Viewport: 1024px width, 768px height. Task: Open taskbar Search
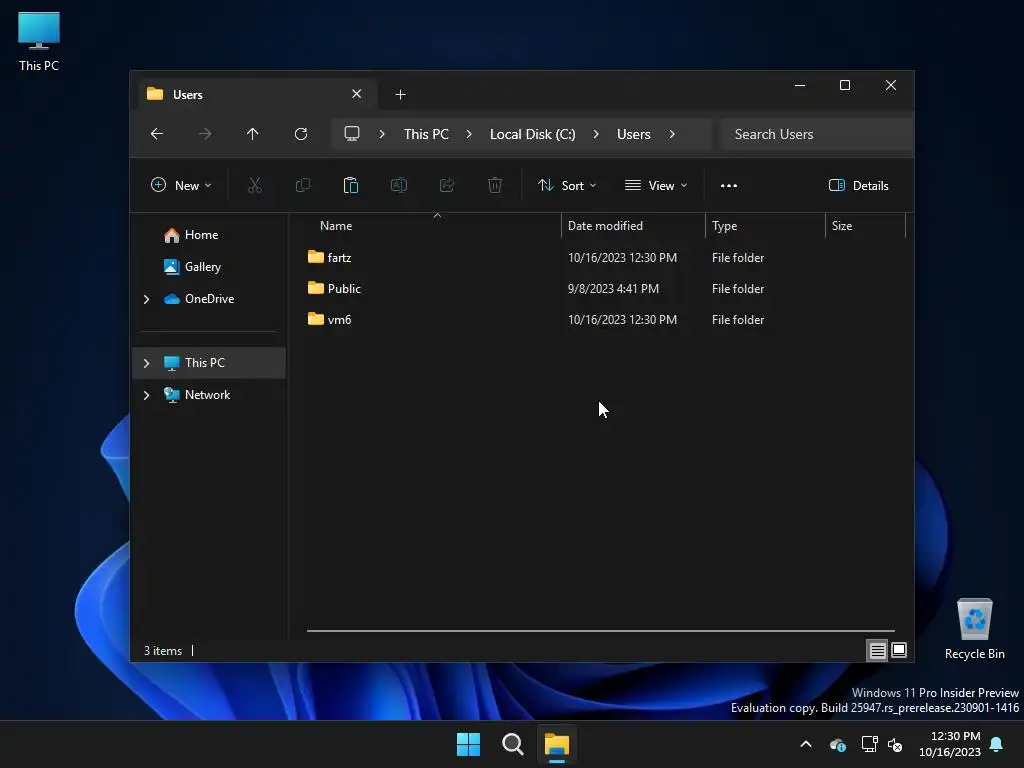[513, 744]
